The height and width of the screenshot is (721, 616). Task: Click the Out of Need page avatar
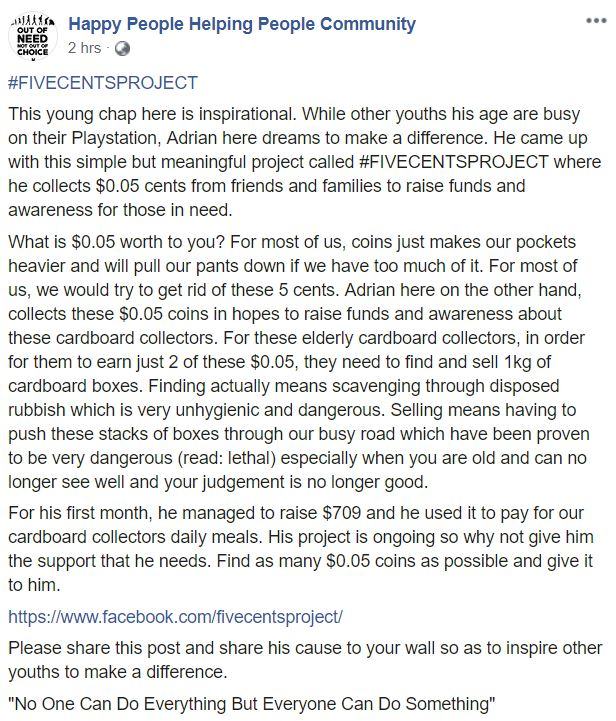33,36
